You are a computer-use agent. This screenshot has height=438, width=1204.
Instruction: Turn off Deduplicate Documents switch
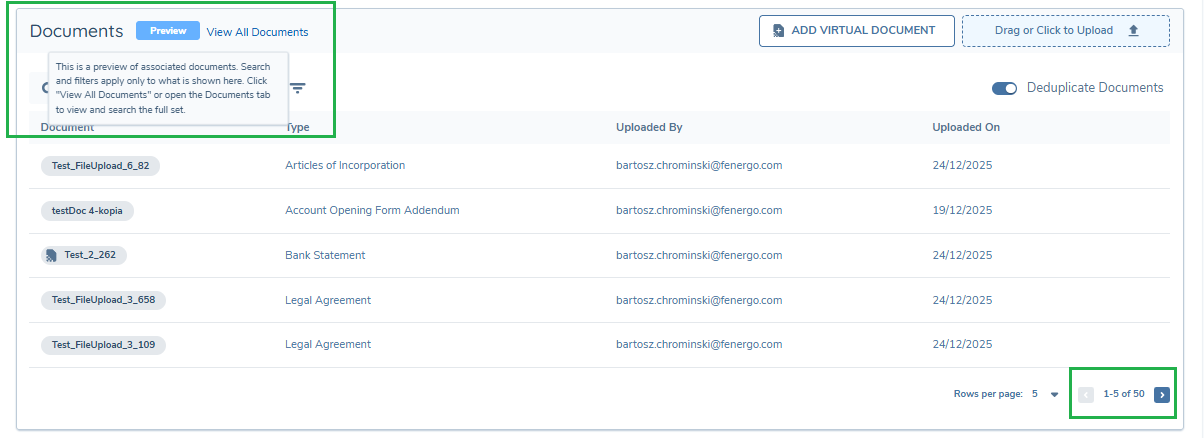point(1004,88)
